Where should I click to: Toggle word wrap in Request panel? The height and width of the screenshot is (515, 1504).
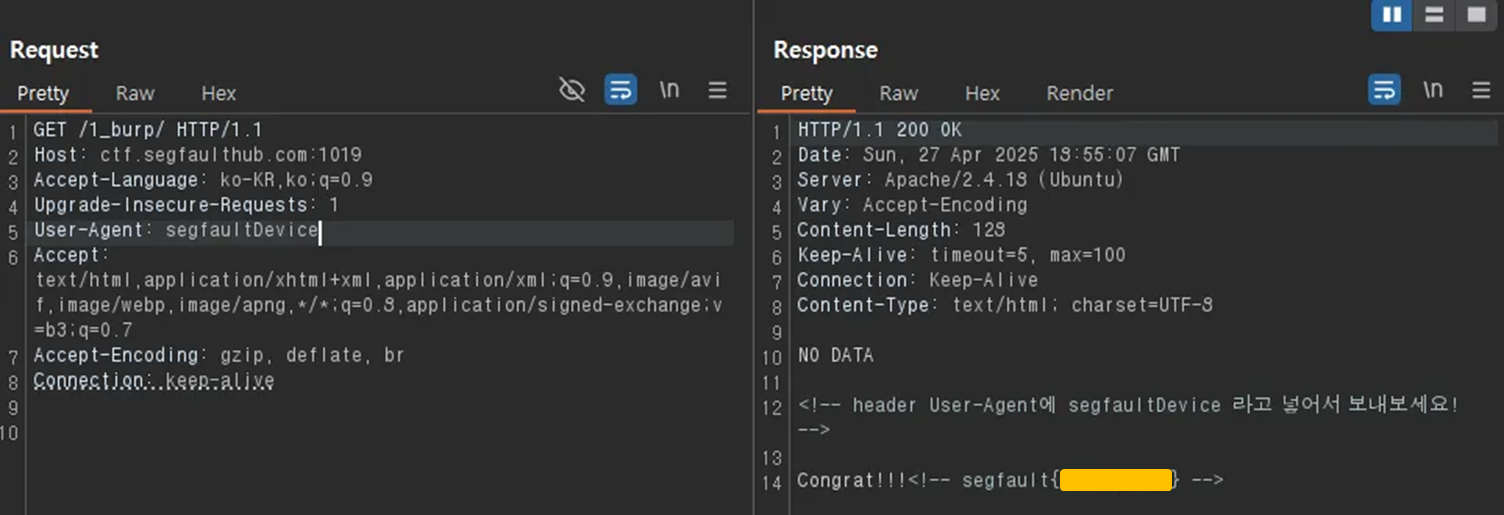click(x=621, y=91)
